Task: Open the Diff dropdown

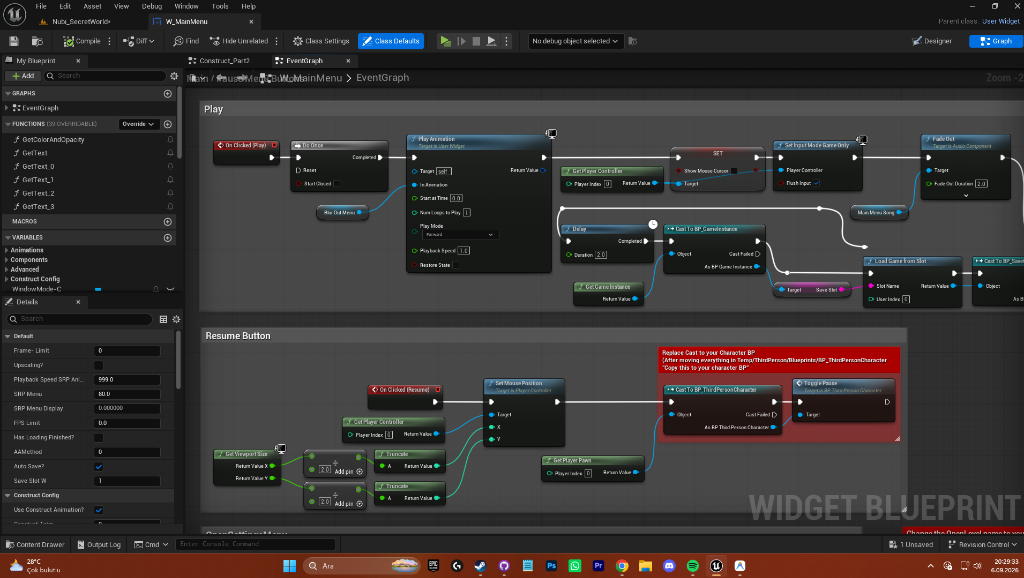Action: click(139, 41)
